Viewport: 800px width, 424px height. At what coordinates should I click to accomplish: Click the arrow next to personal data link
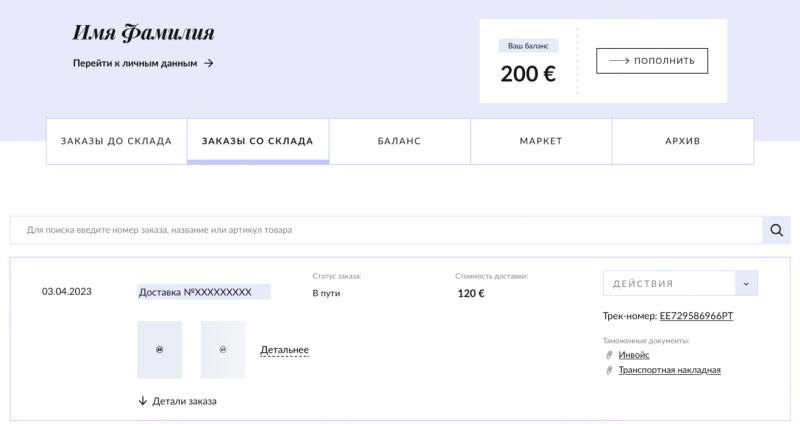[209, 63]
